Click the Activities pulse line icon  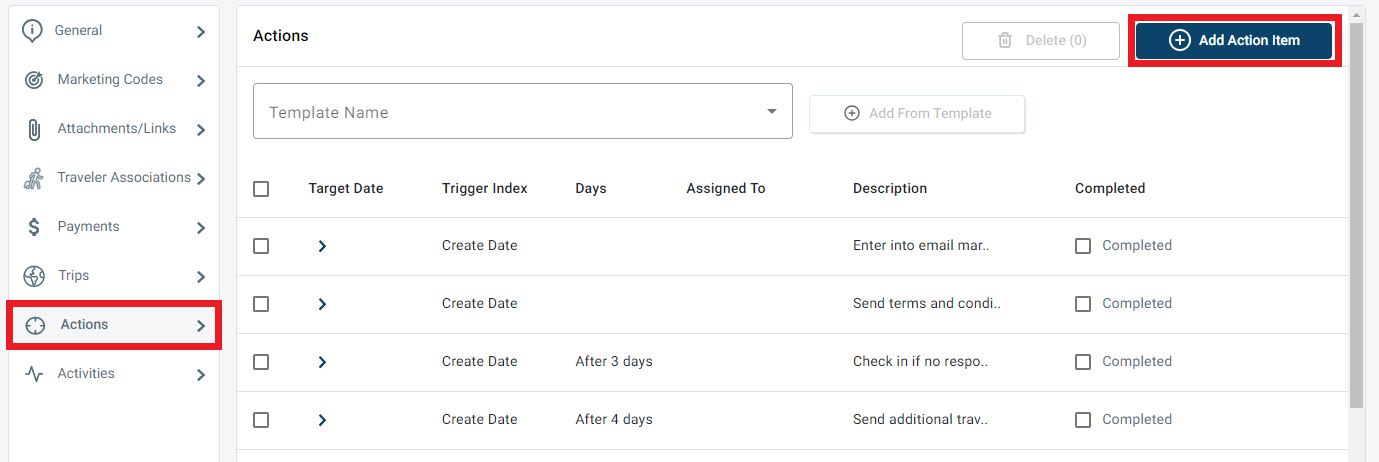click(x=34, y=374)
